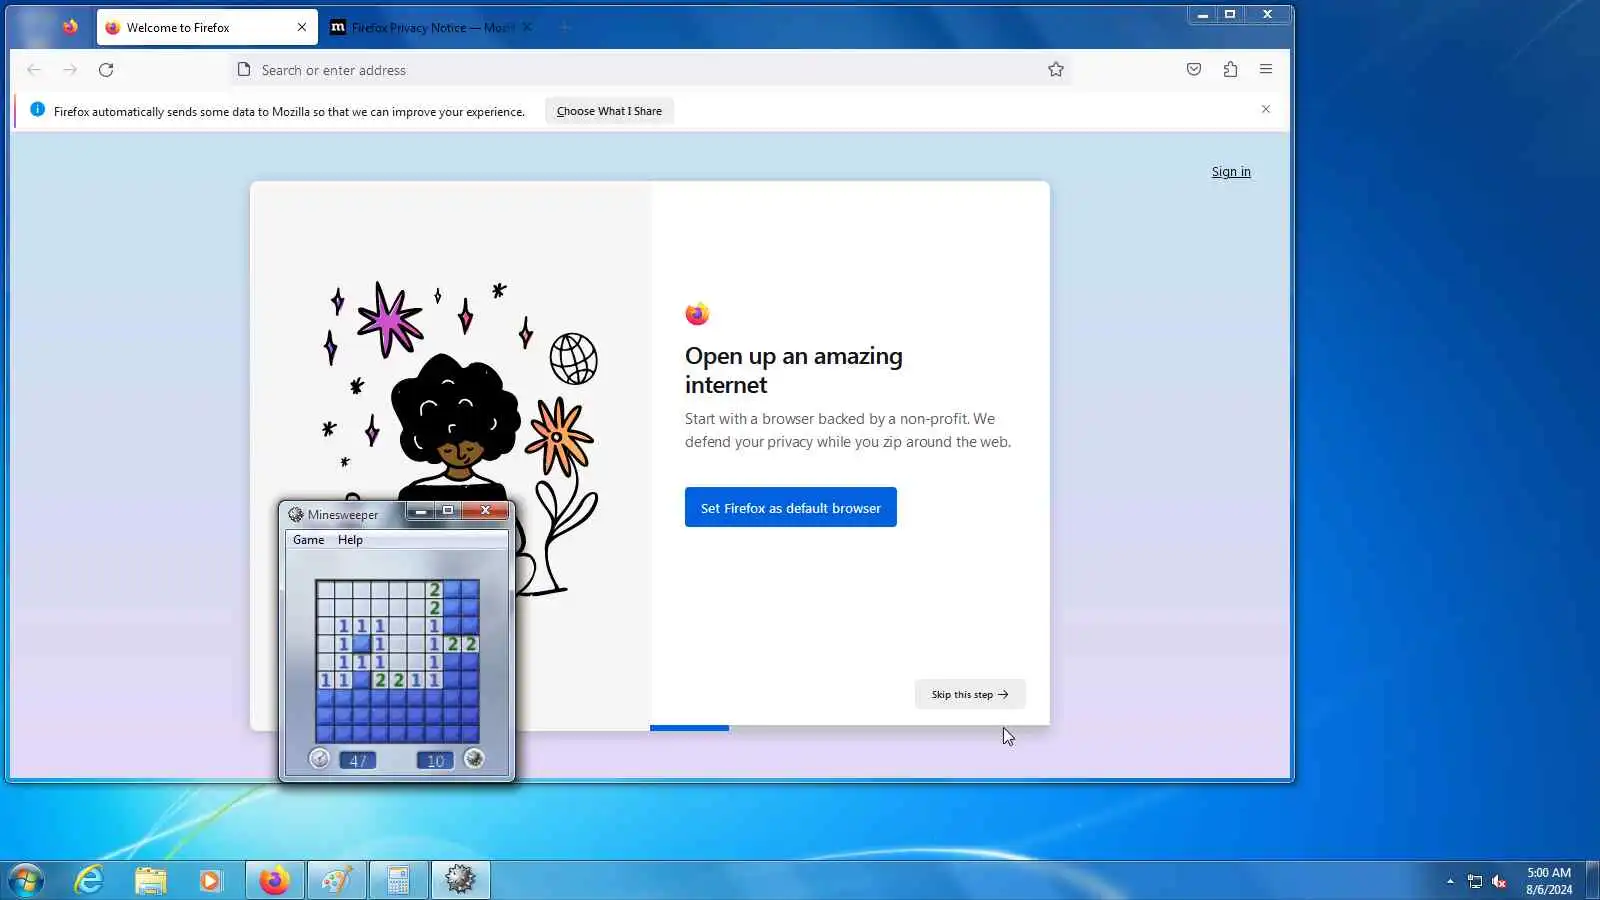Click the muted volume tray icon

point(1499,881)
